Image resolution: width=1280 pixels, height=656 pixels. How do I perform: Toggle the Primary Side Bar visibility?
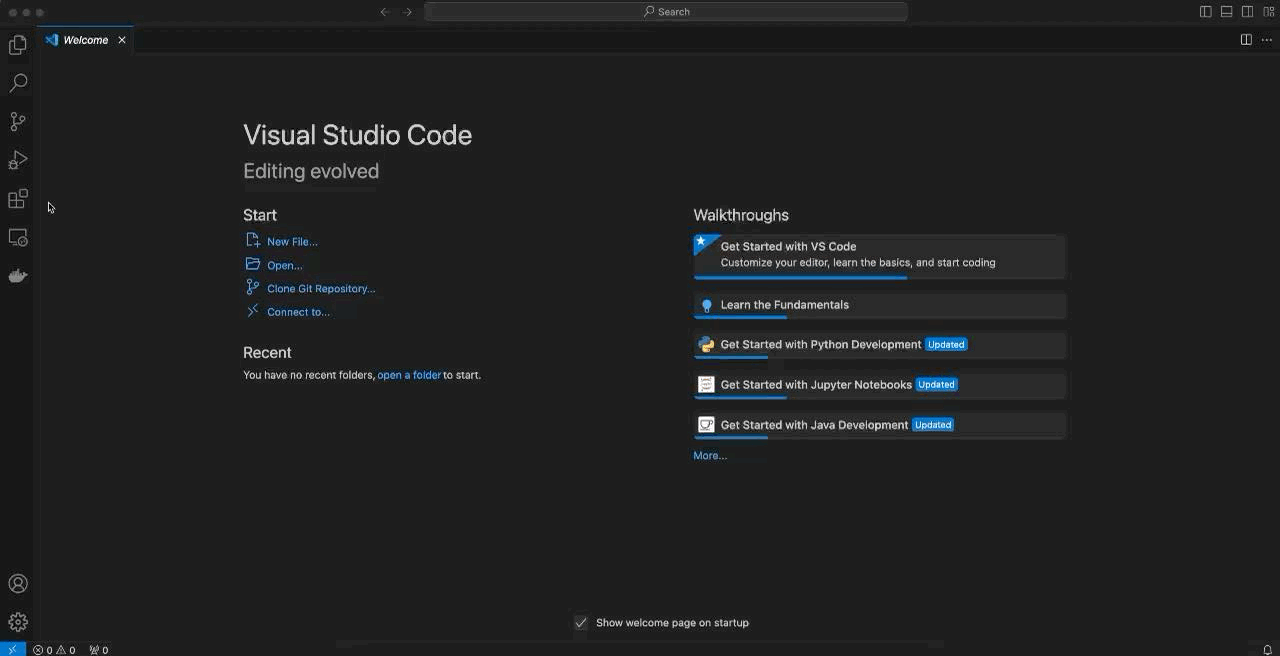(x=1205, y=11)
